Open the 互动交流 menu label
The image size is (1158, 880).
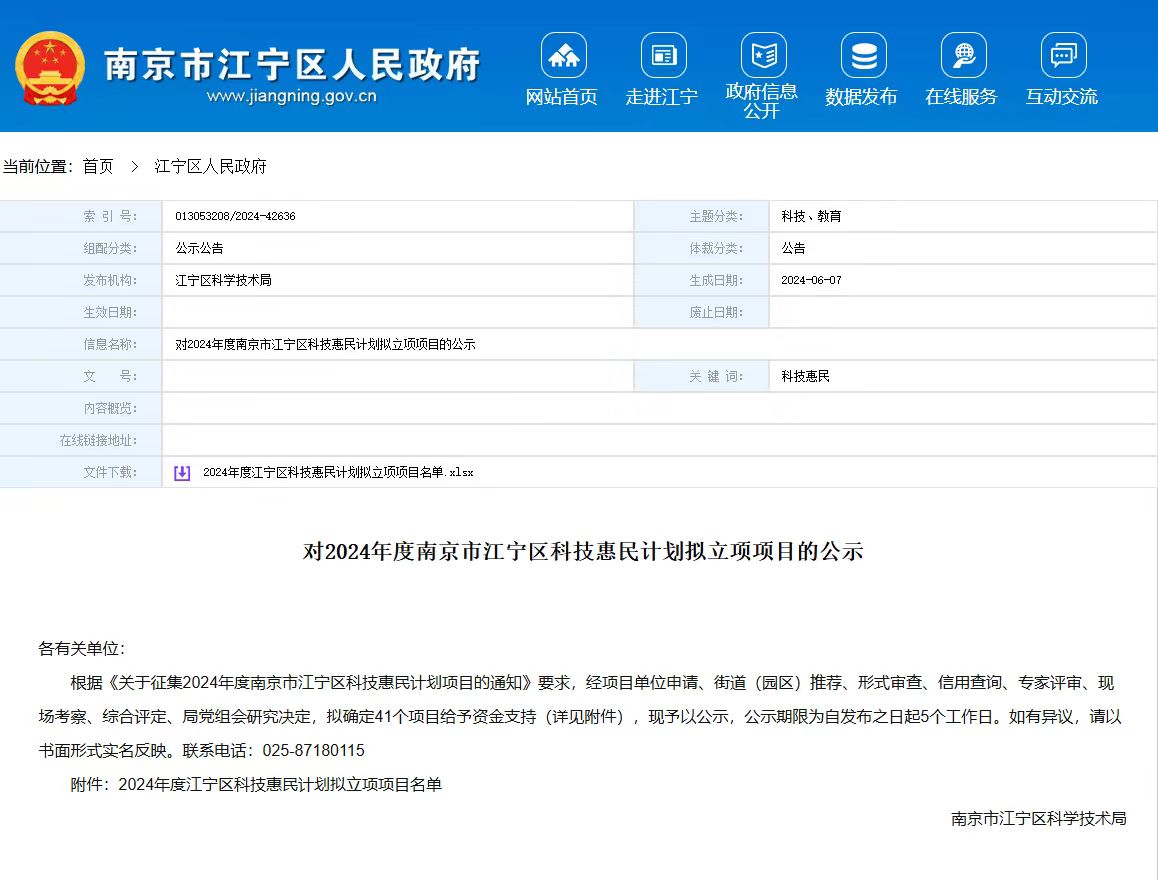coord(1062,97)
